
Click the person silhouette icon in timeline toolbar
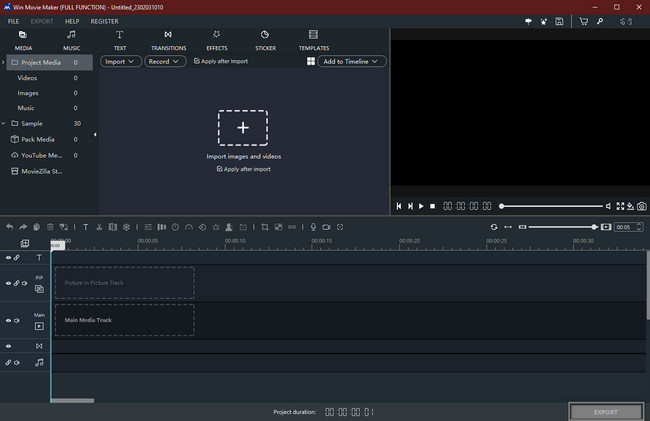click(x=229, y=227)
